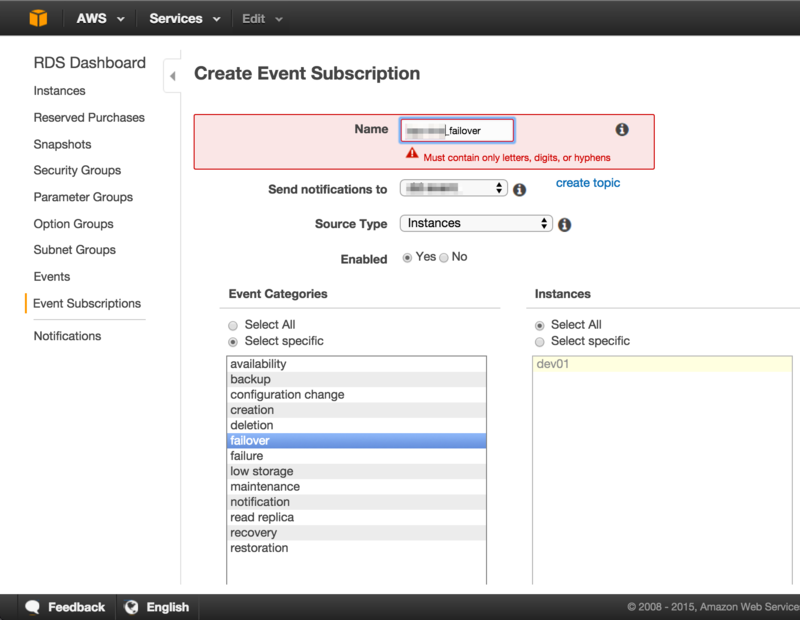Click the create topic link
The width and height of the screenshot is (800, 620).
coord(588,183)
